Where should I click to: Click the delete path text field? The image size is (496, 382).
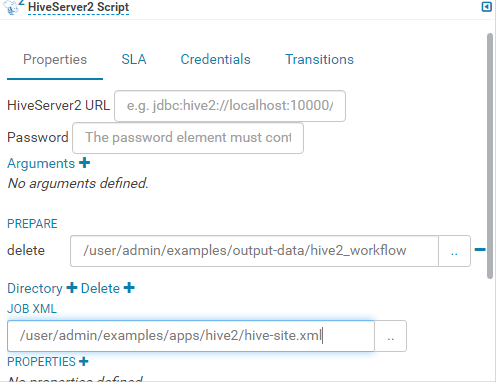coord(254,251)
